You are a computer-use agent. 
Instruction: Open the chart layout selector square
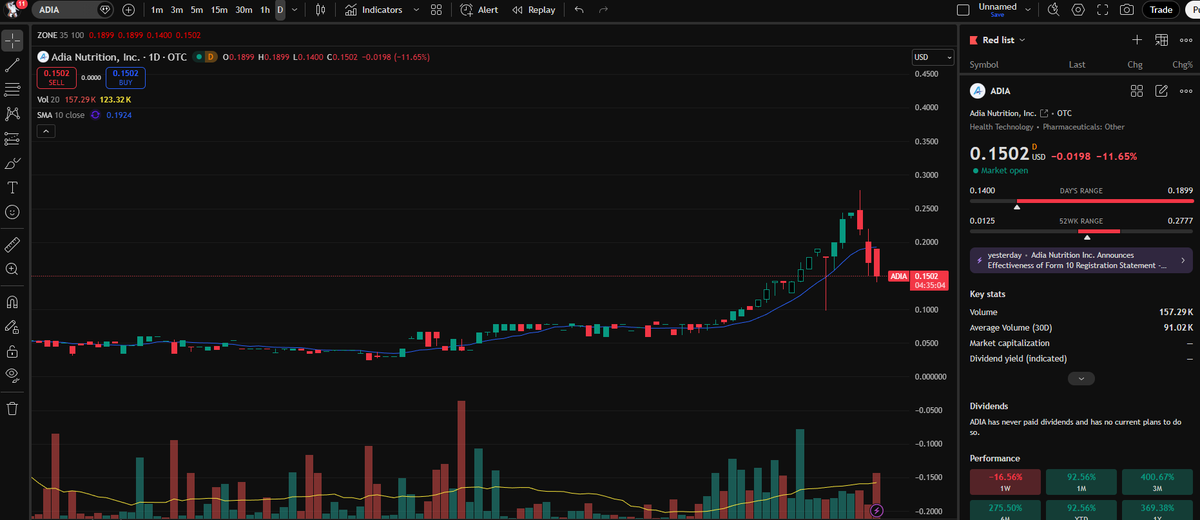pyautogui.click(x=963, y=10)
